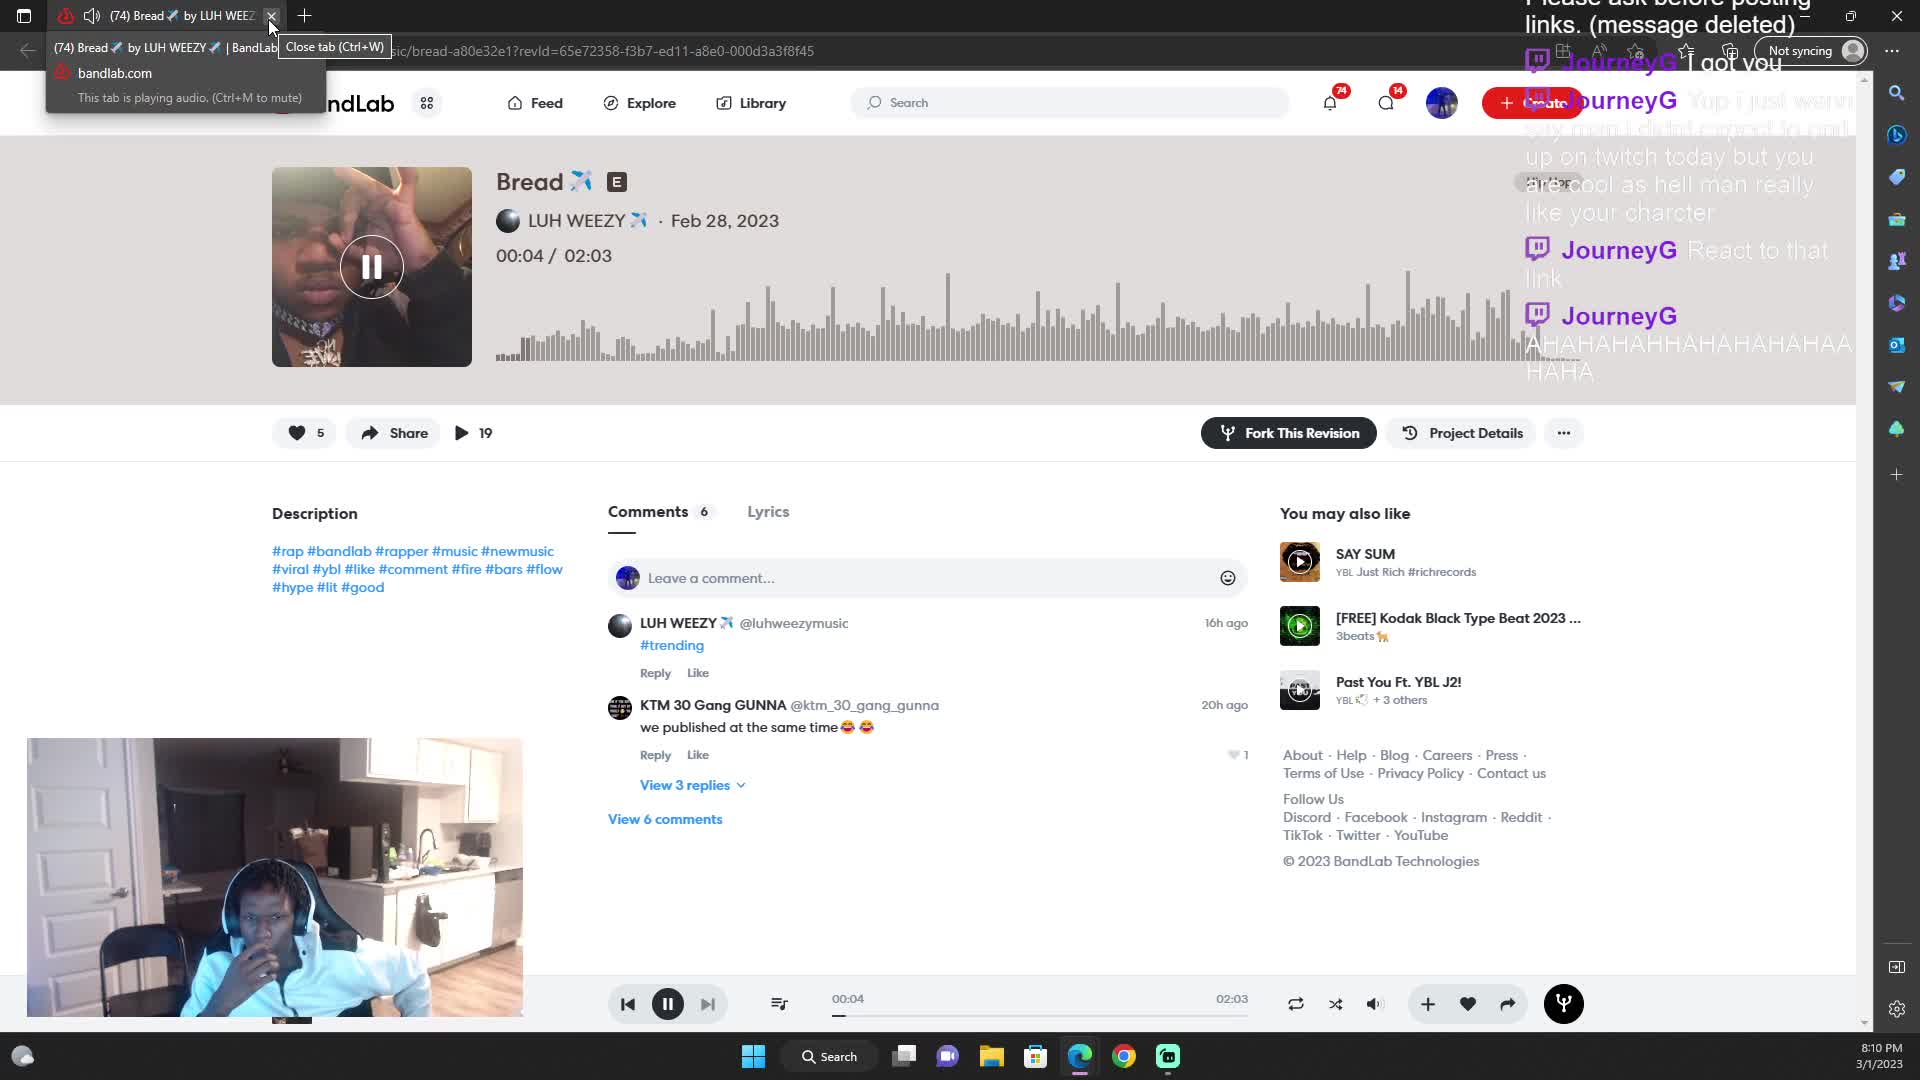
Task: Open the tab actions menu icon
Action: pyautogui.click(x=24, y=16)
